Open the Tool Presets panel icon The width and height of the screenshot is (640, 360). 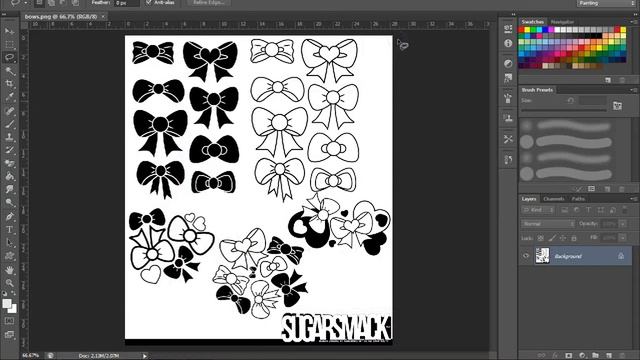(x=508, y=139)
